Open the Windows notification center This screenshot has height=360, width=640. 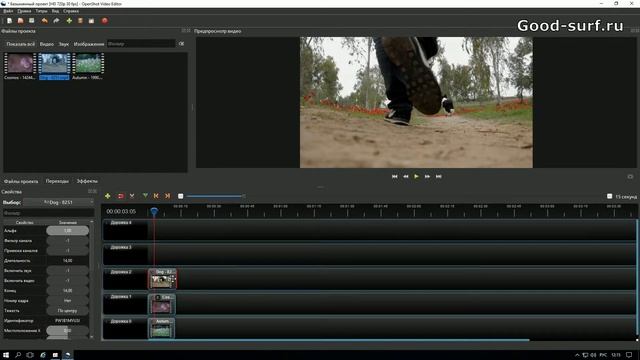coord(629,355)
